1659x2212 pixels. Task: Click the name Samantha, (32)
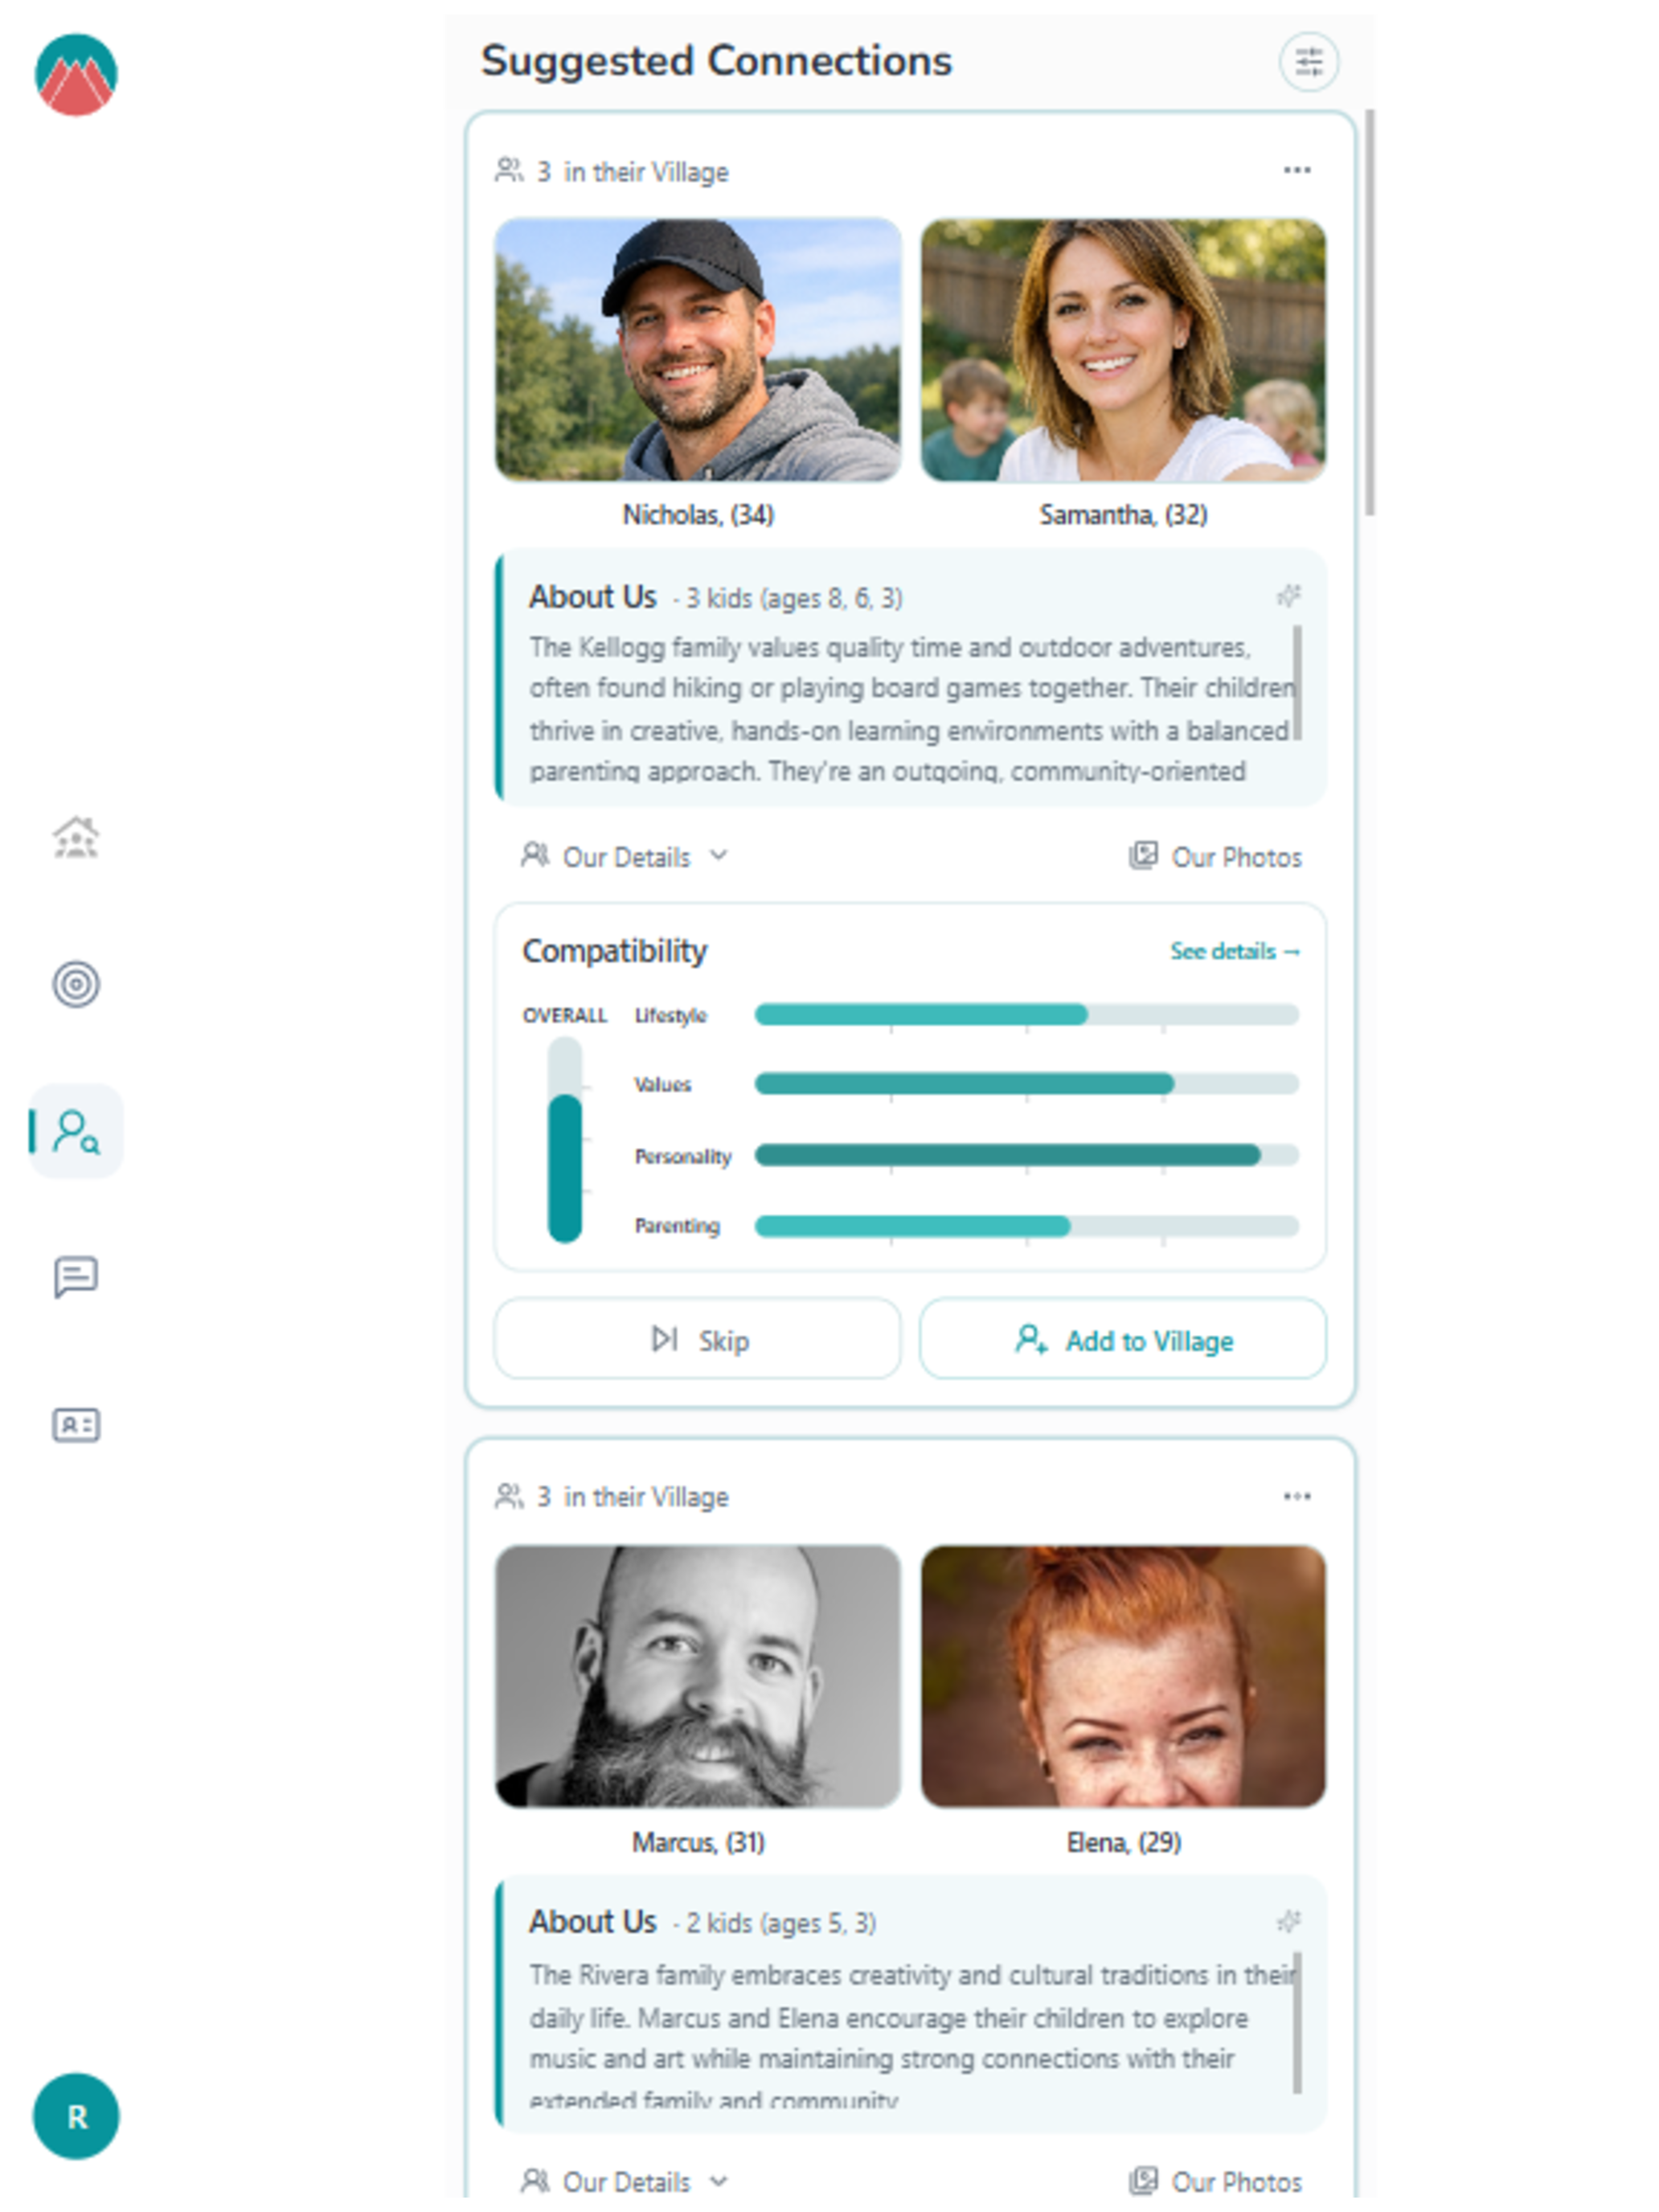coord(1123,515)
